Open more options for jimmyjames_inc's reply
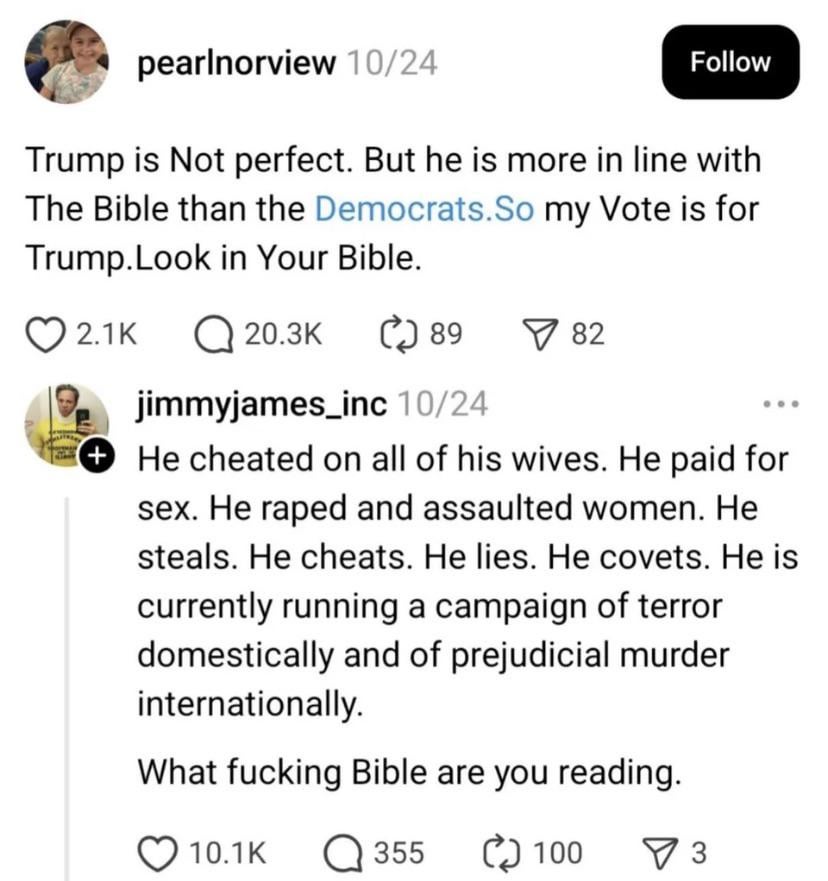The image size is (828, 881). click(782, 405)
